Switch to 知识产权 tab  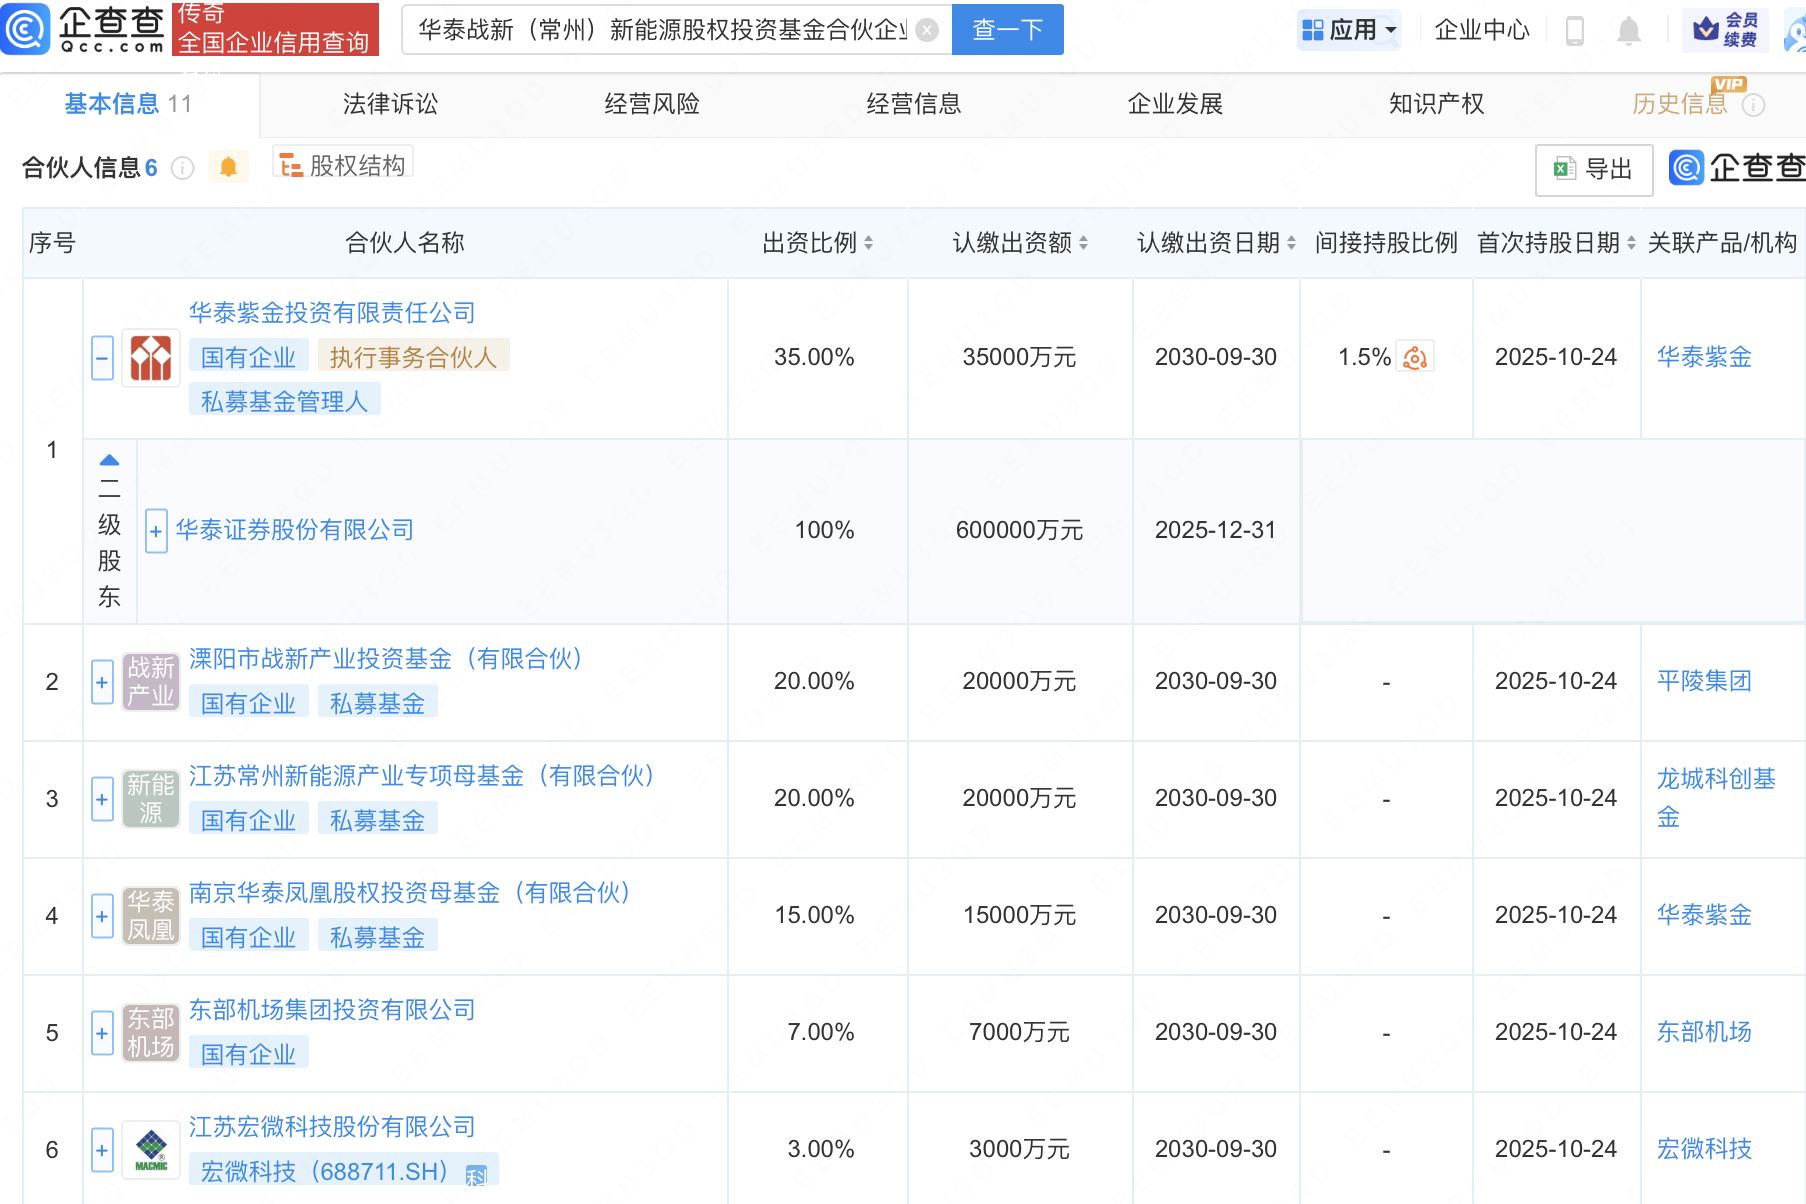click(x=1436, y=104)
